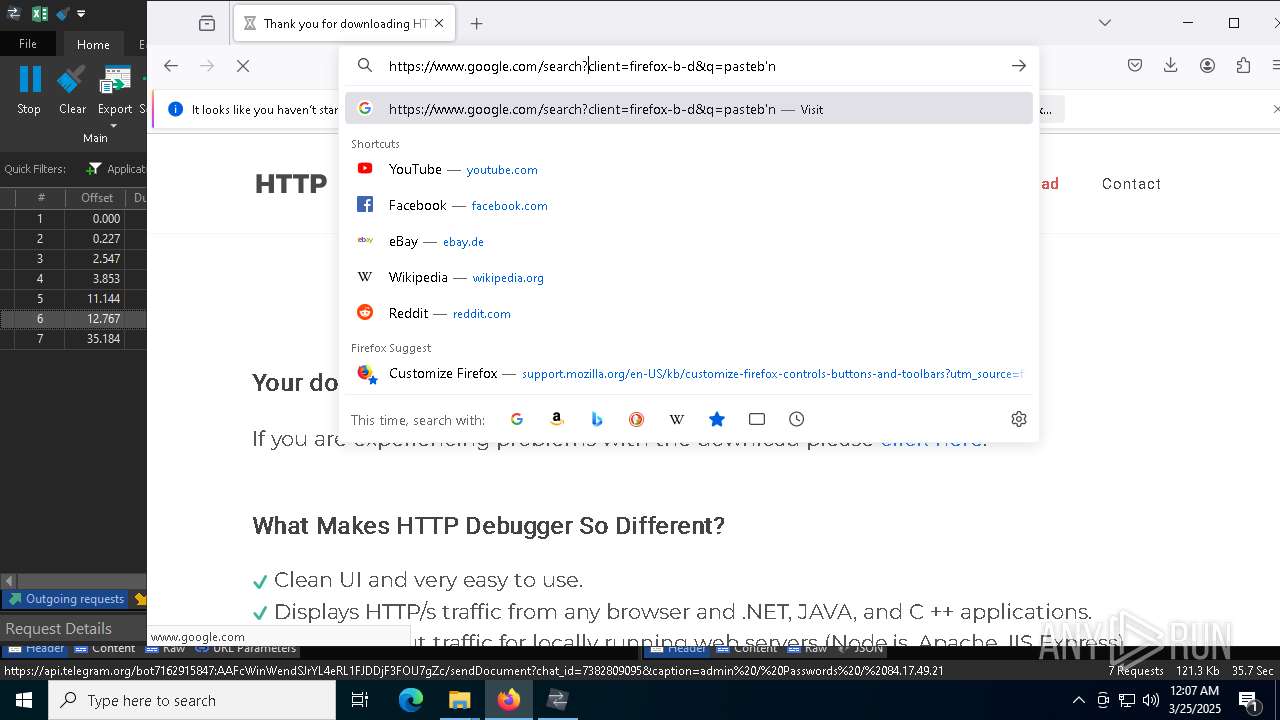Screen dimensions: 1280x720
Task: Show hidden system tray icons
Action: [1078, 700]
